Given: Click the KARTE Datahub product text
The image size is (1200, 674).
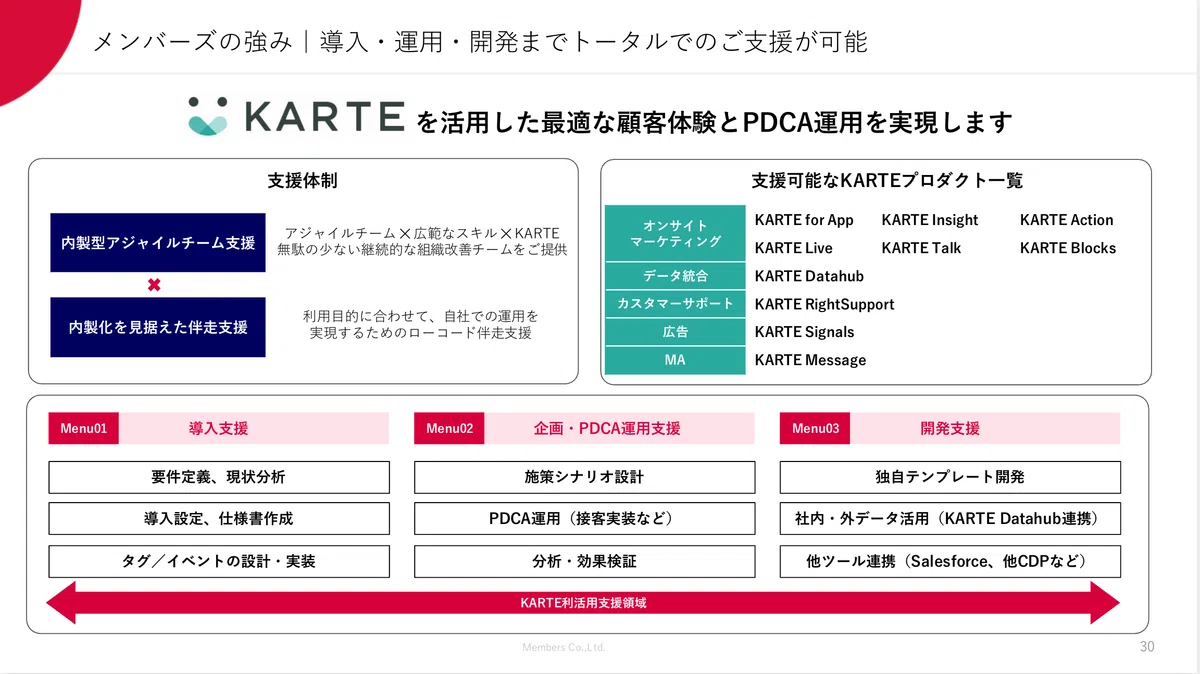Looking at the screenshot, I should tap(809, 276).
